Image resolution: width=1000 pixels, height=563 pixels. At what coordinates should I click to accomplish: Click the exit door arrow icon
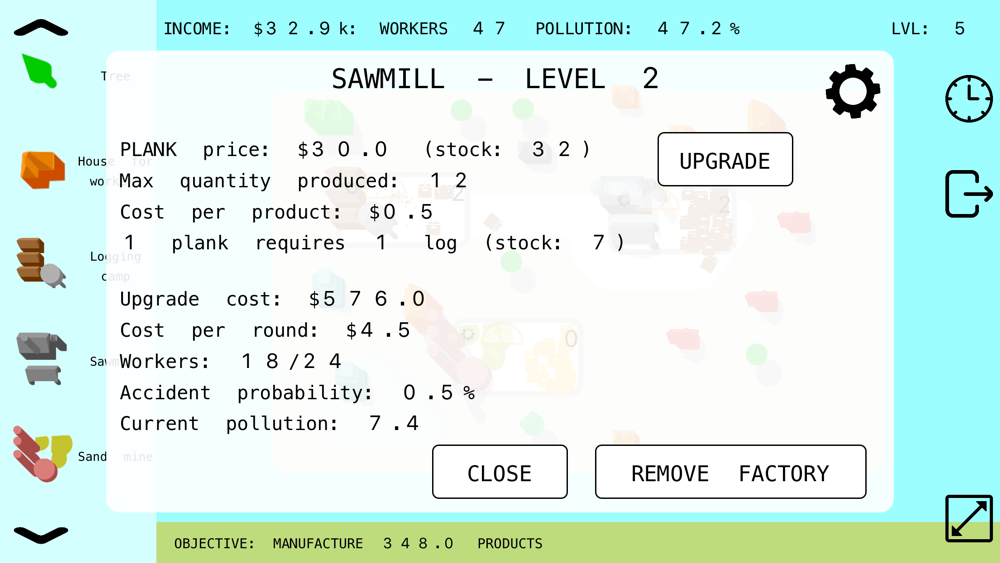[969, 194]
